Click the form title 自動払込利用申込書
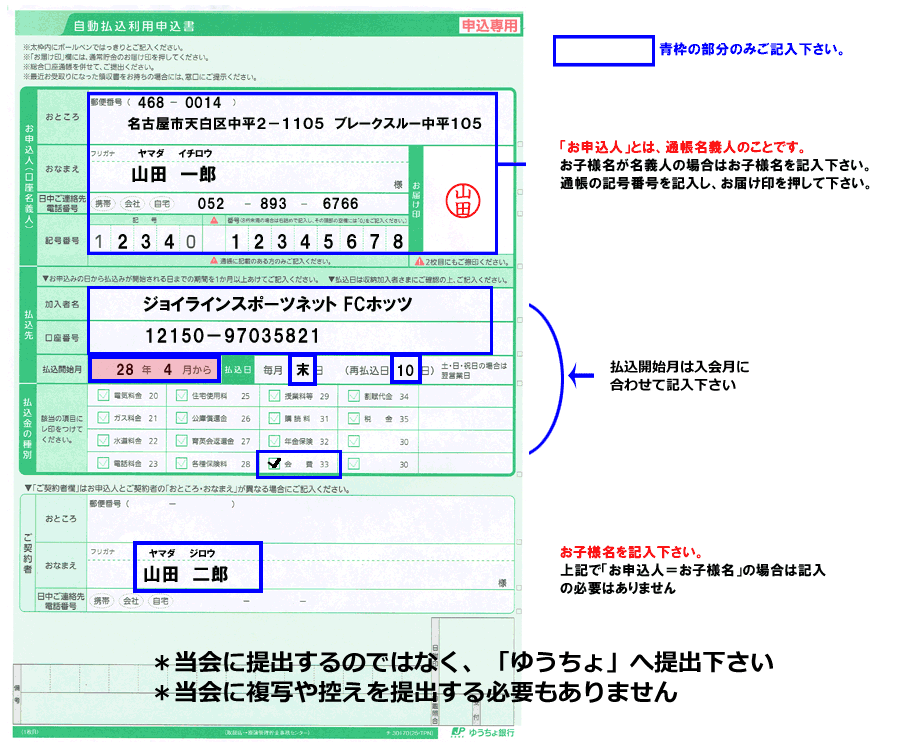902x745 pixels. point(134,26)
